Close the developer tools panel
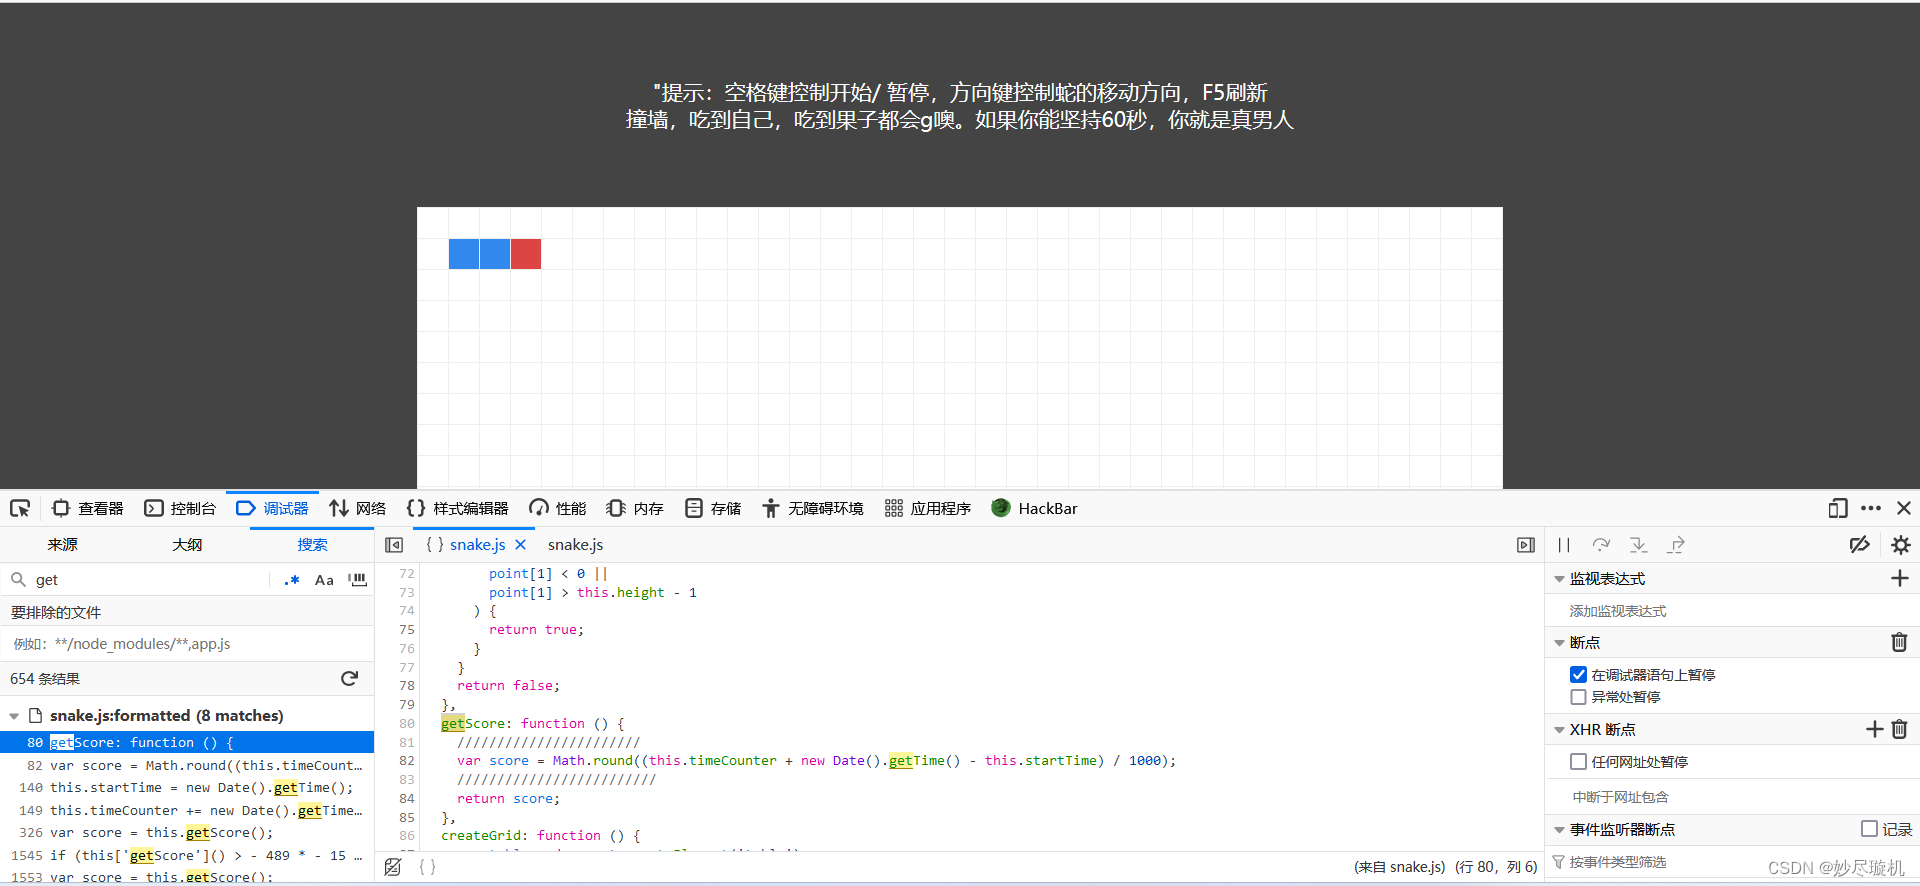This screenshot has height=886, width=1920. pos(1904,508)
